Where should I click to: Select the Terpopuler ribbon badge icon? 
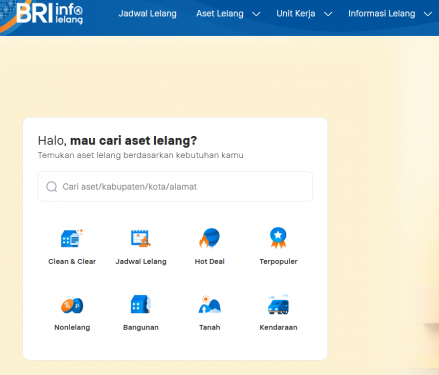coord(278,238)
